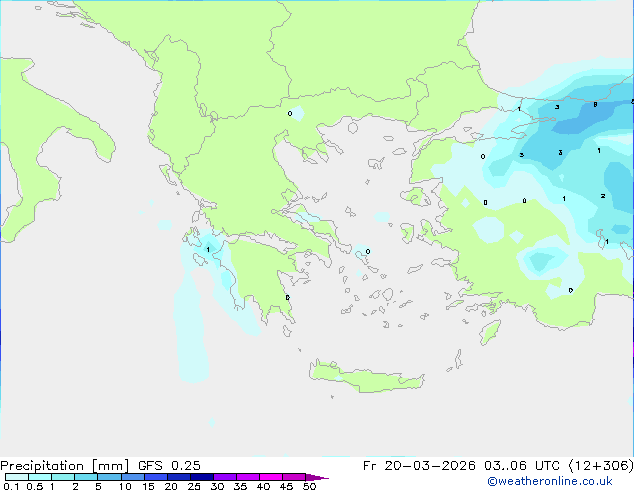Click the "40" legend scale label
Image resolution: width=634 pixels, height=490 pixels.
pos(263,486)
